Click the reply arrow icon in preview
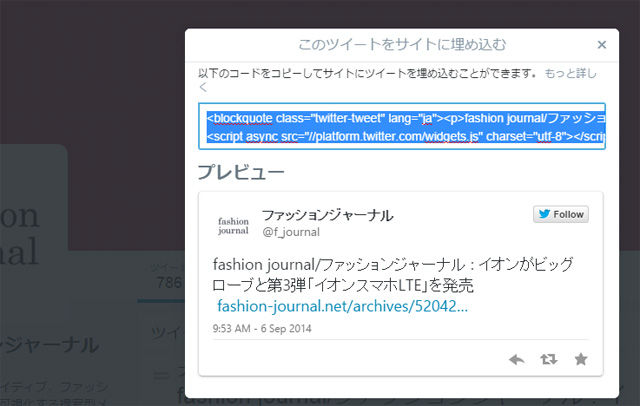This screenshot has width=640, height=406. click(517, 359)
